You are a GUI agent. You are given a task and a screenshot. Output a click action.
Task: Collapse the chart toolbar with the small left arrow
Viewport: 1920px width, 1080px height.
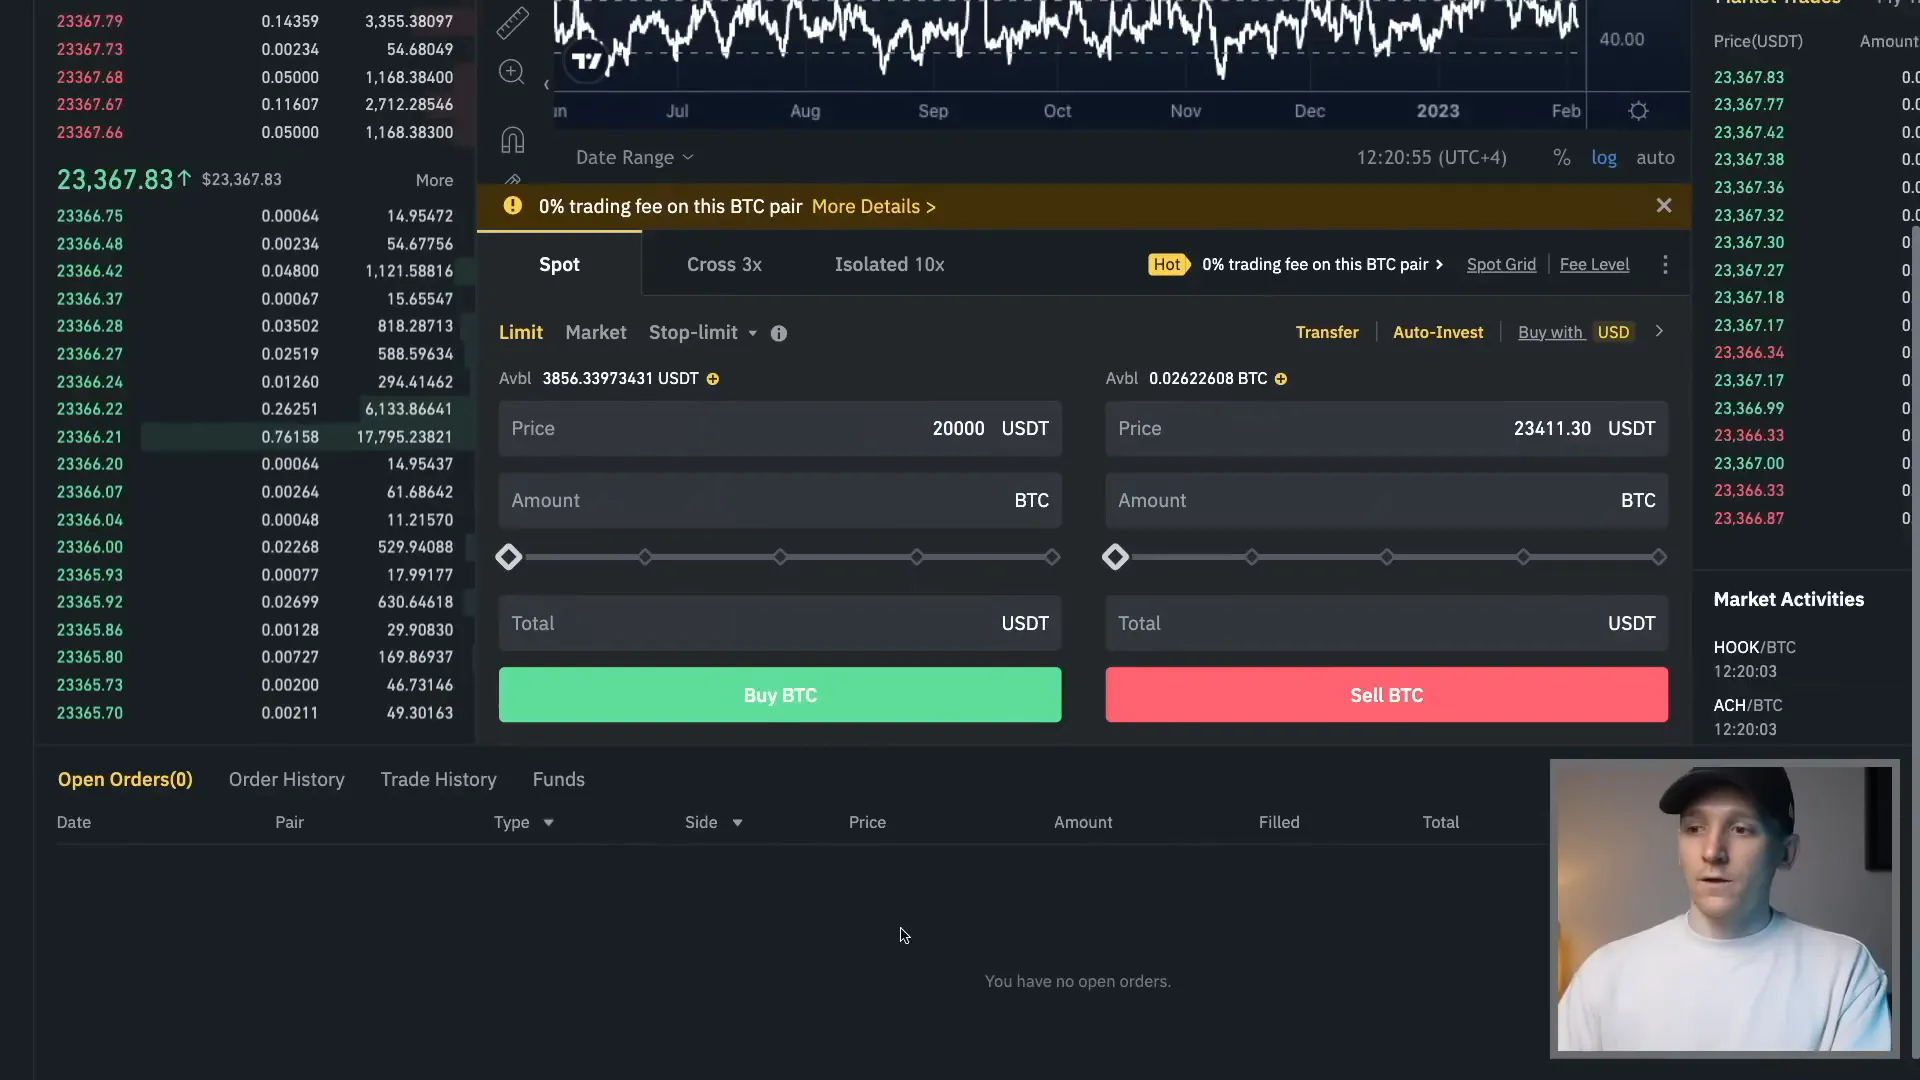(x=546, y=85)
